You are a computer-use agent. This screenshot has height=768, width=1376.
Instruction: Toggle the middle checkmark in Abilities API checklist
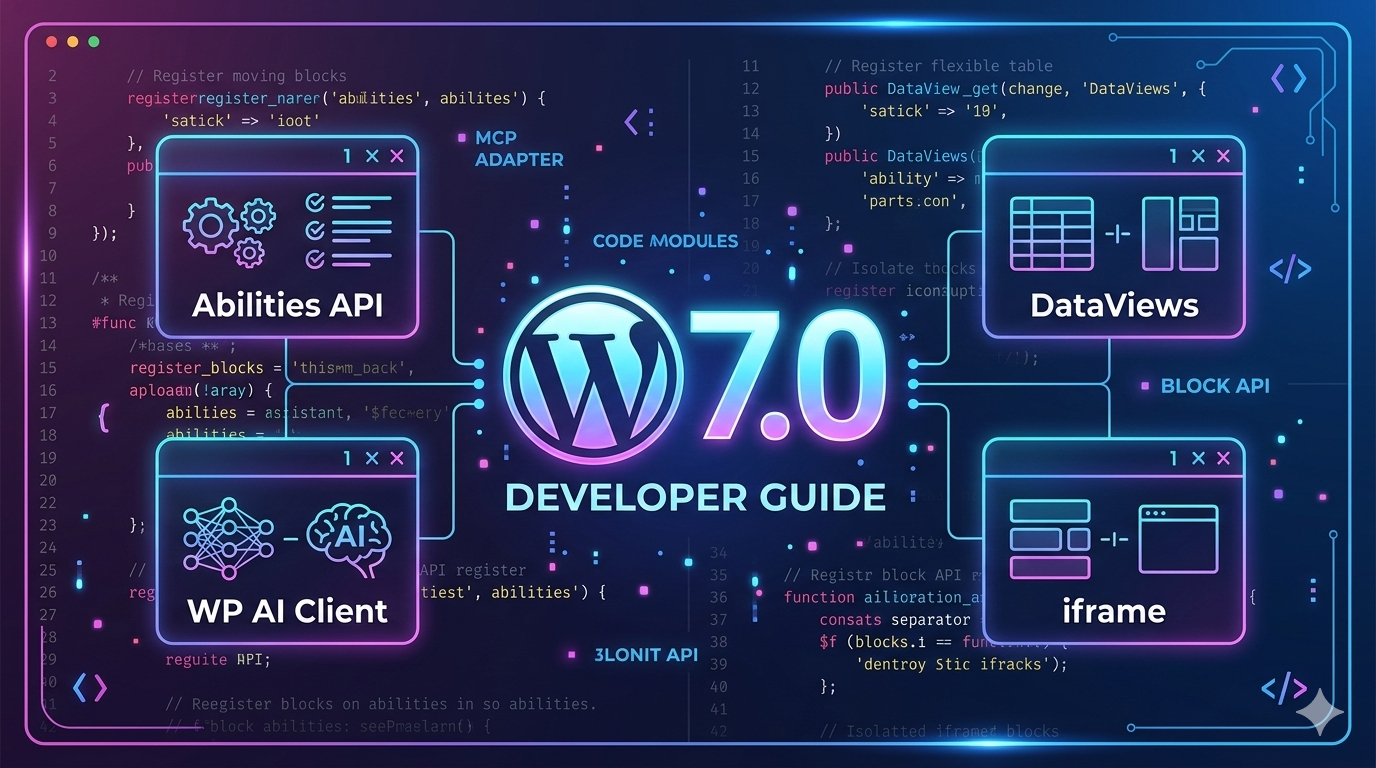click(x=315, y=231)
